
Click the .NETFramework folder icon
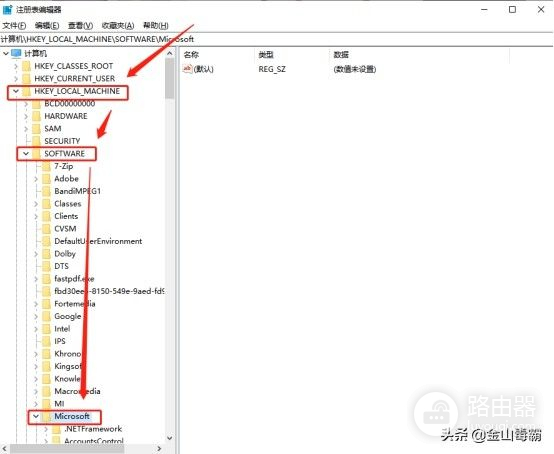pyautogui.click(x=56, y=429)
